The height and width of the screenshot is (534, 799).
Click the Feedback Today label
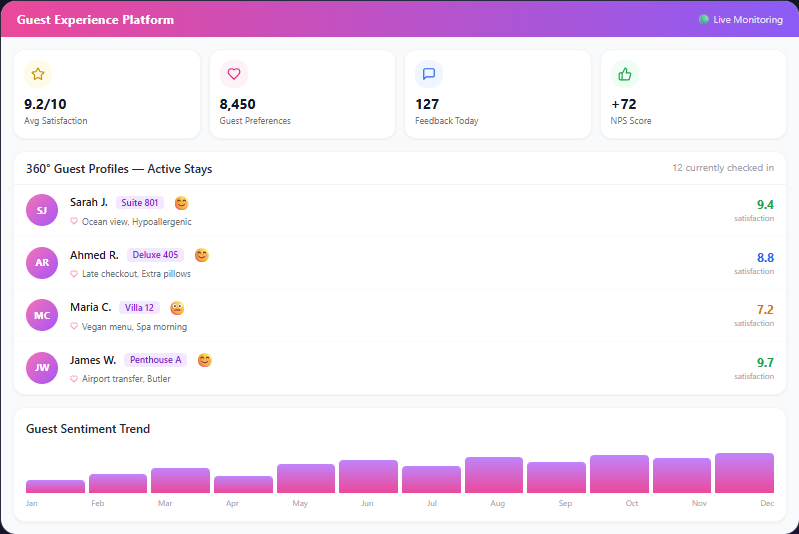[x=446, y=121]
